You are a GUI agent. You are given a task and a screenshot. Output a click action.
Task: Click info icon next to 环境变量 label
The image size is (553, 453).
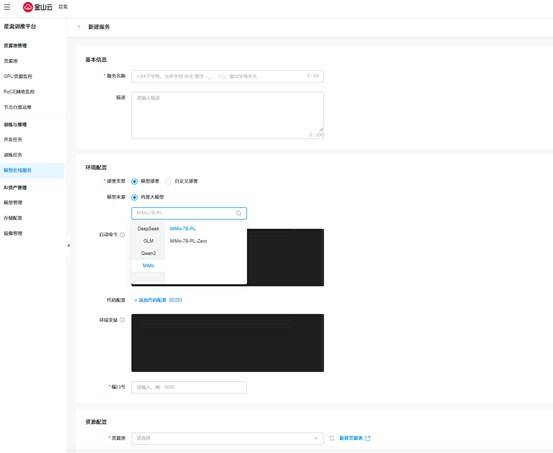(x=122, y=320)
